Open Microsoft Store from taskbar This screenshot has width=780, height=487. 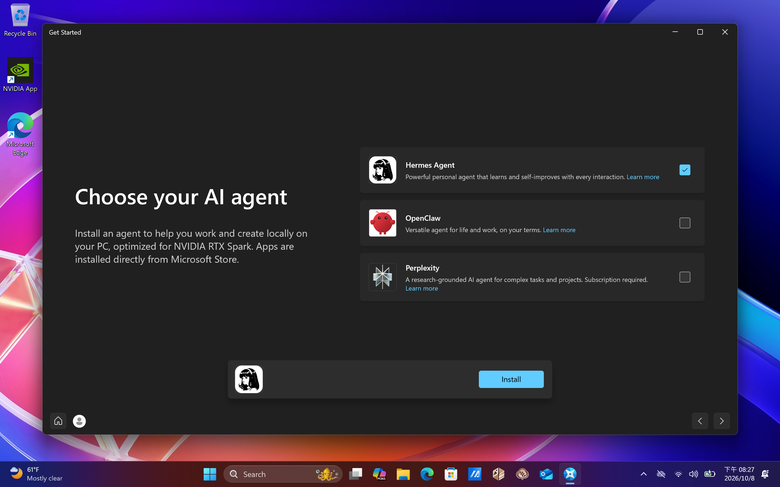pos(451,474)
